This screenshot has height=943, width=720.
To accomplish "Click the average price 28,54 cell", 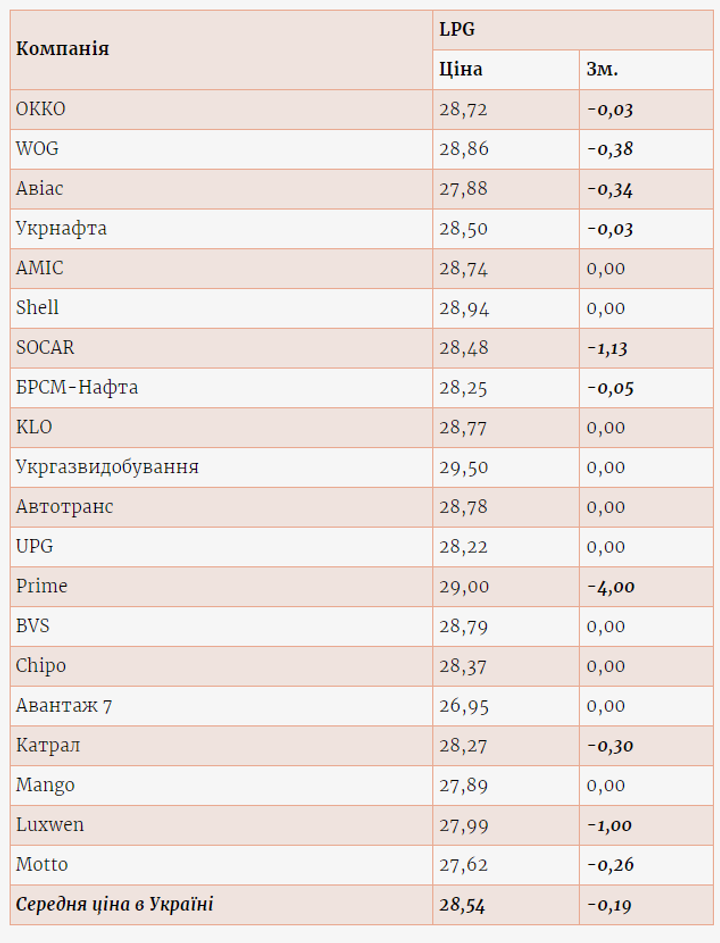I will pyautogui.click(x=463, y=905).
